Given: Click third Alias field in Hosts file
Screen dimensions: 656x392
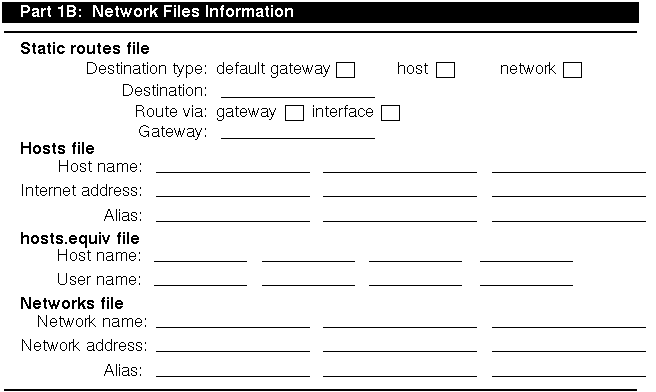Looking at the screenshot, I should (569, 215).
